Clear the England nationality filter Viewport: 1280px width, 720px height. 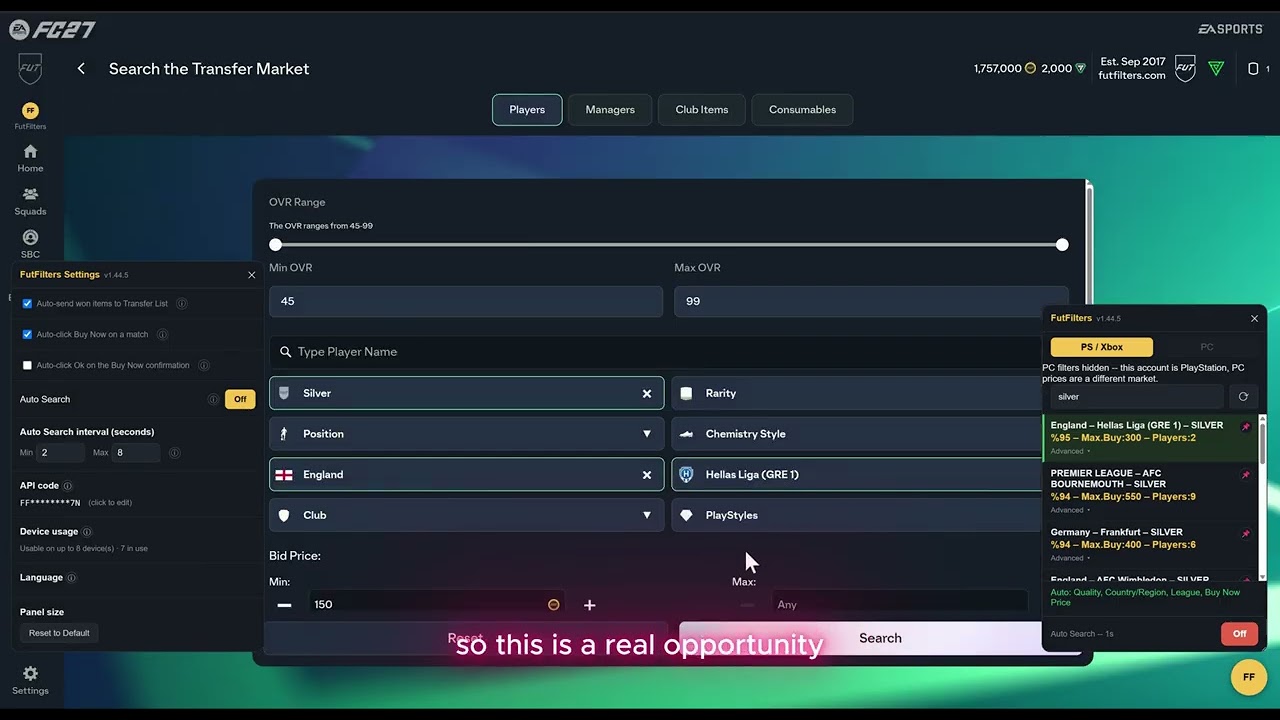pos(647,475)
